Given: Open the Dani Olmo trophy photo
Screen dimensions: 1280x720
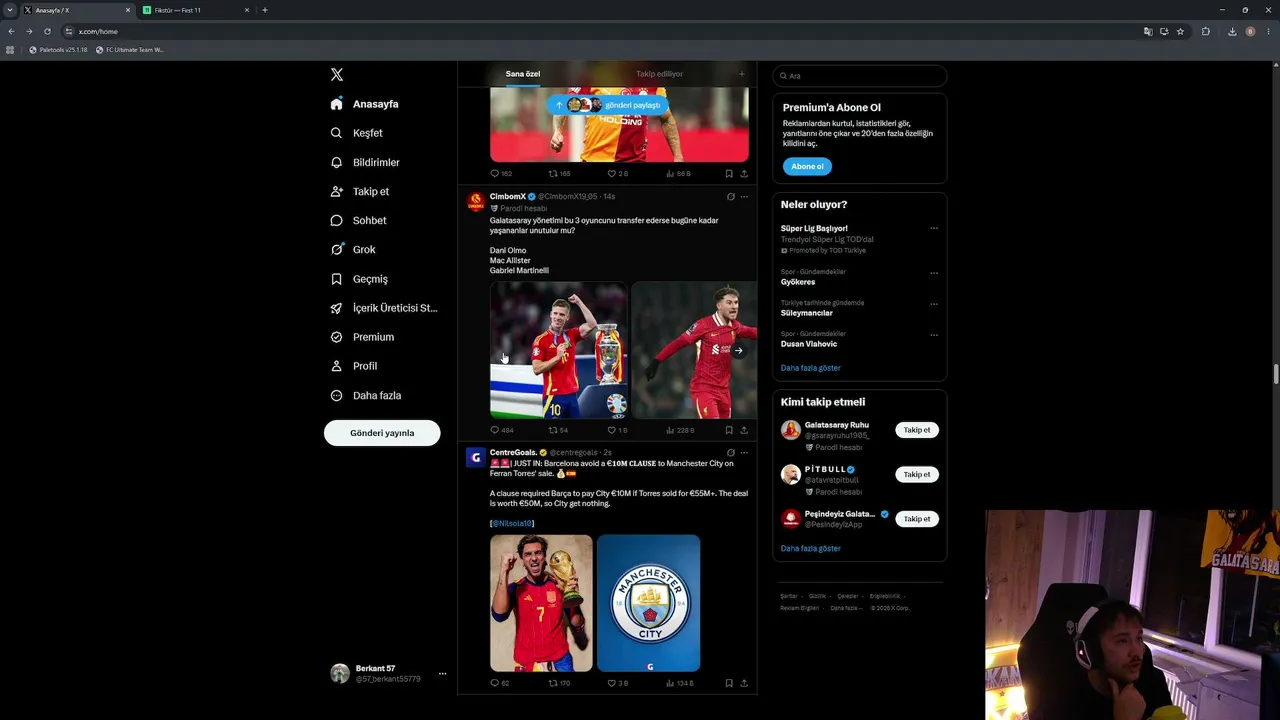Looking at the screenshot, I should 559,350.
